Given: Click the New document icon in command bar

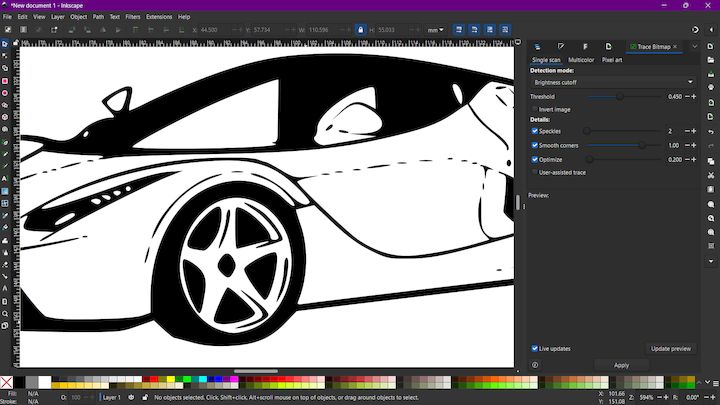Looking at the screenshot, I should (x=710, y=46).
